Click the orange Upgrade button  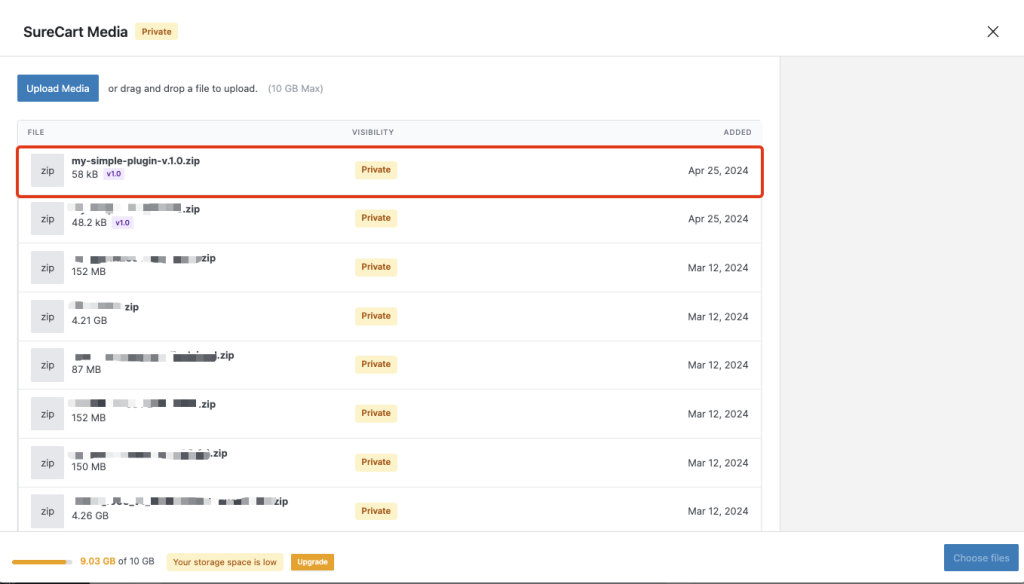click(x=312, y=562)
